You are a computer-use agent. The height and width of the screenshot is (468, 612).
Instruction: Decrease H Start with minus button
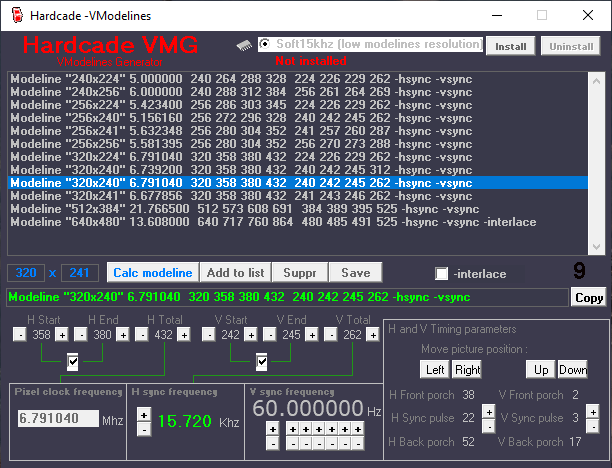click(20, 335)
